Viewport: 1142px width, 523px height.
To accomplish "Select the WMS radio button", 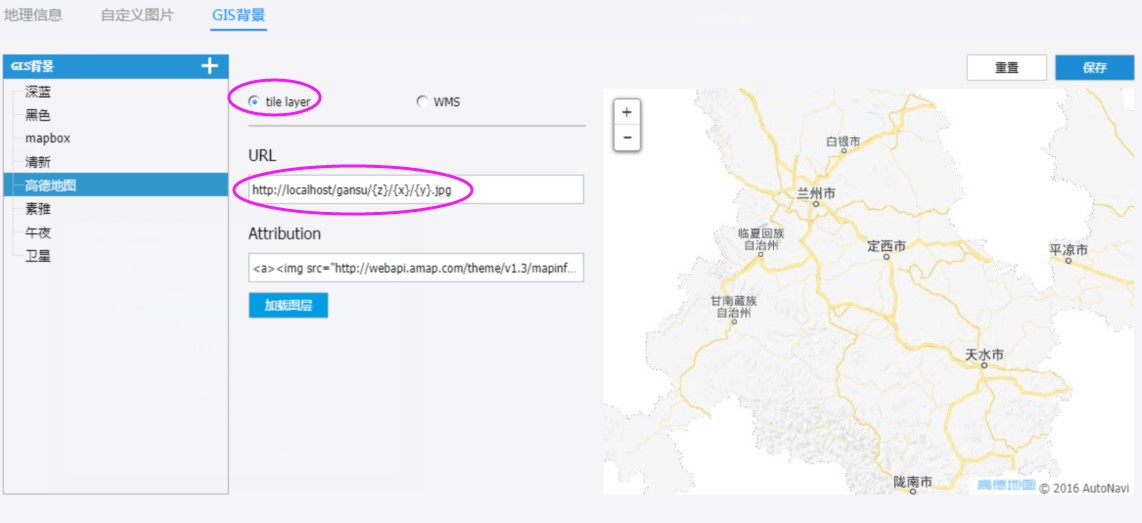I will (x=422, y=102).
